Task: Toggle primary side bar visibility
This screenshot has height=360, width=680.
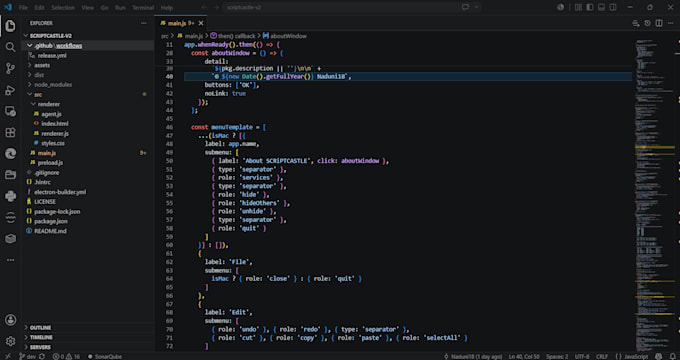Action: [x=590, y=7]
